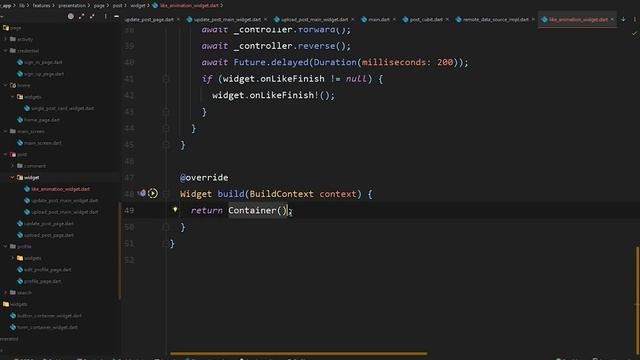Click the override marker icon on line 48

coord(142,193)
